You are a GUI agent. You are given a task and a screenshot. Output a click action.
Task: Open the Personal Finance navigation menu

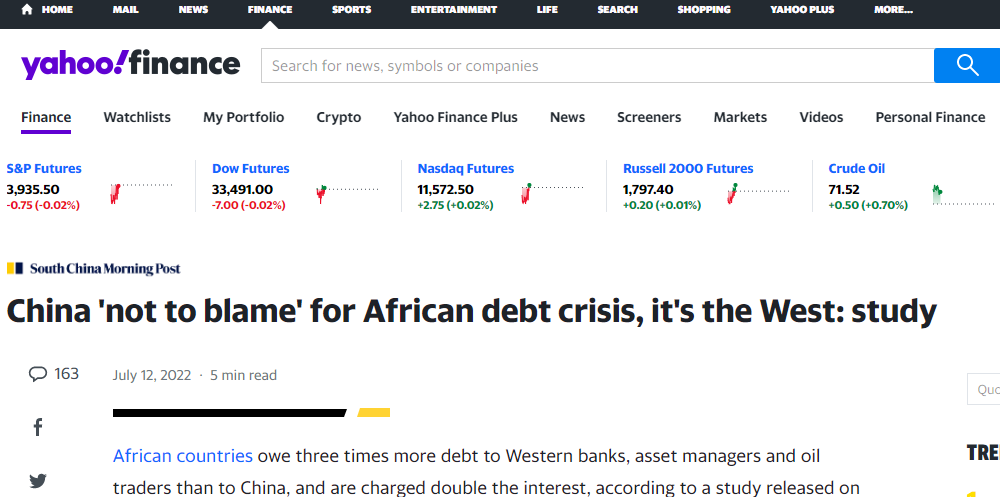point(930,117)
